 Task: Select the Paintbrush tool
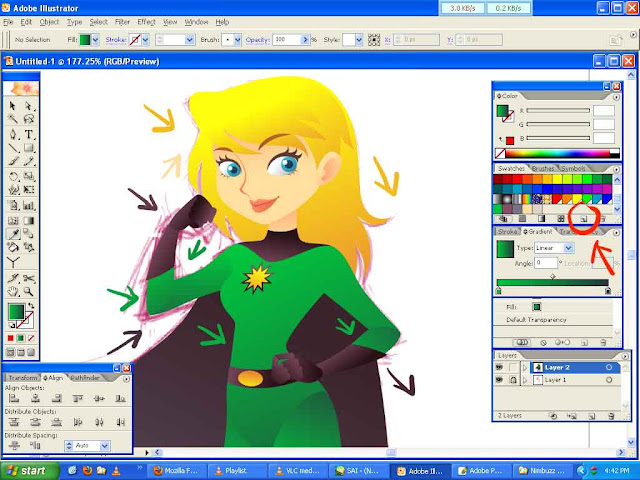(x=13, y=161)
